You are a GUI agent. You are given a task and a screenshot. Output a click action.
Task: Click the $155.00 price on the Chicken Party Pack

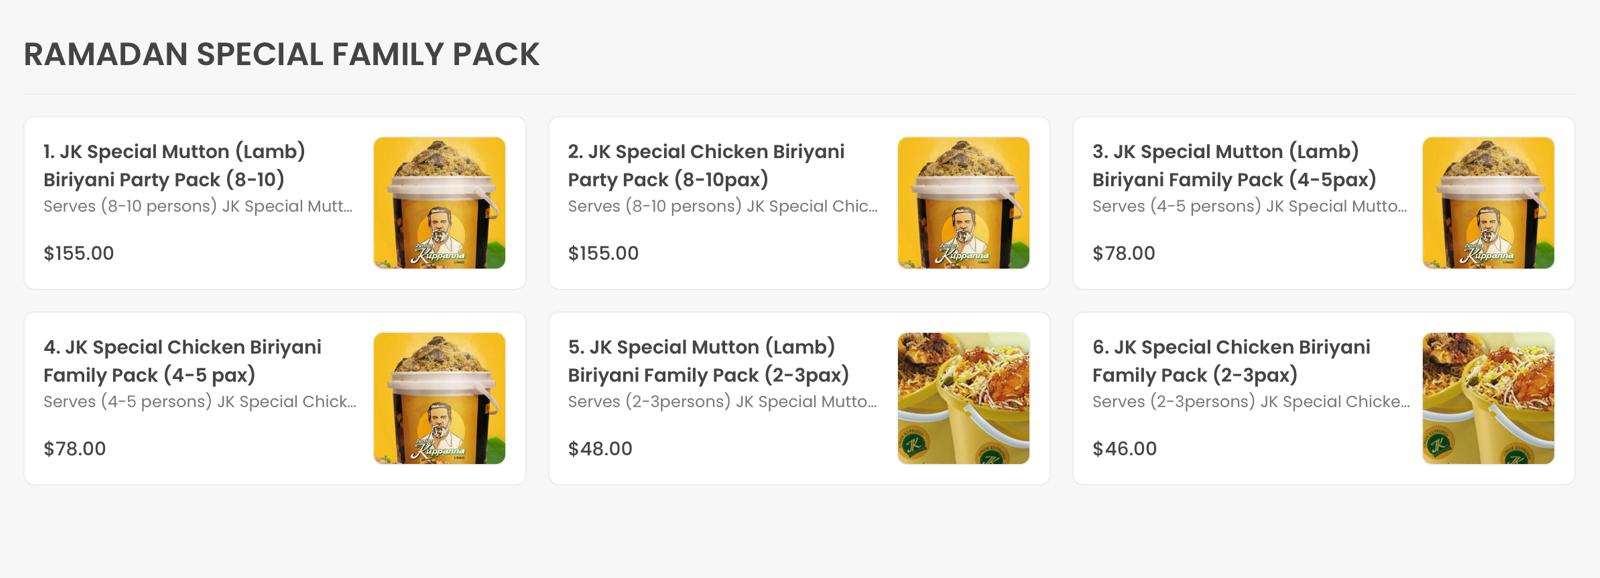(603, 253)
